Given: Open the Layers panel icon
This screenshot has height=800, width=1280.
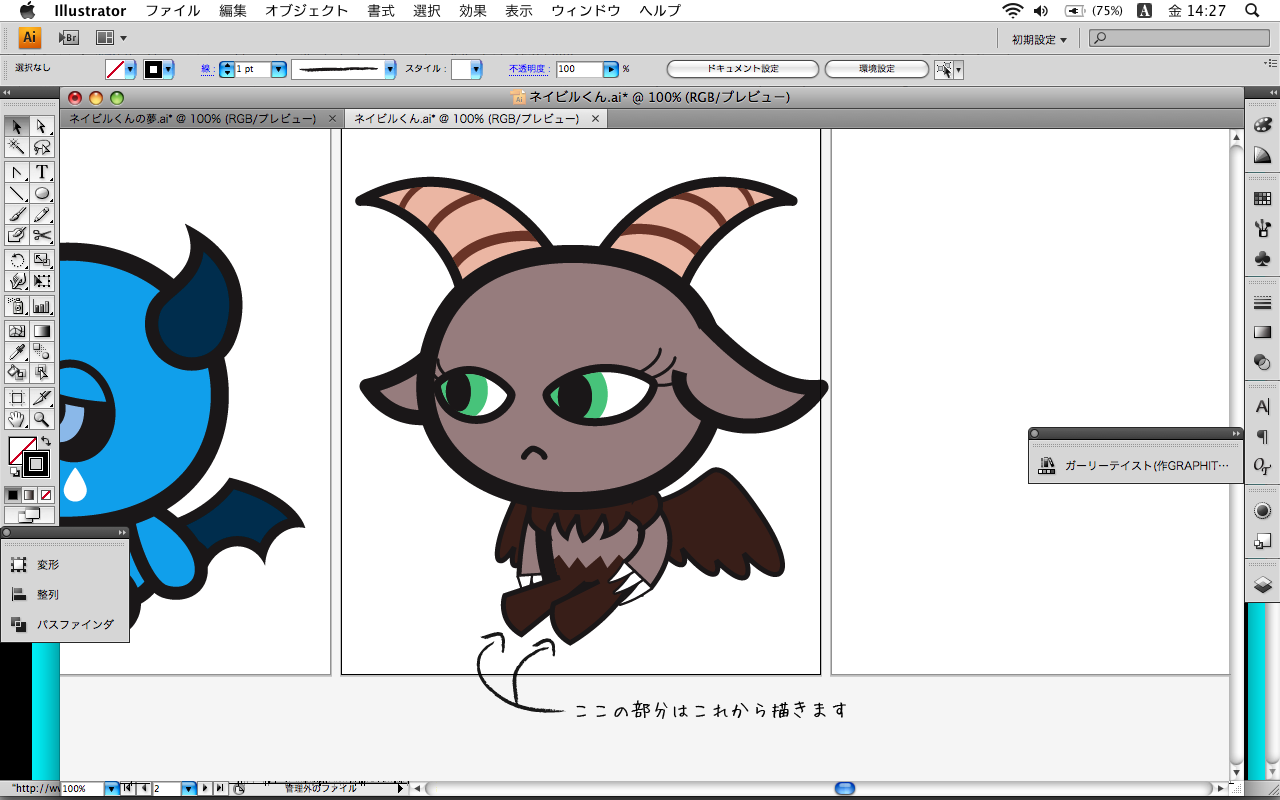Looking at the screenshot, I should click(x=1262, y=585).
